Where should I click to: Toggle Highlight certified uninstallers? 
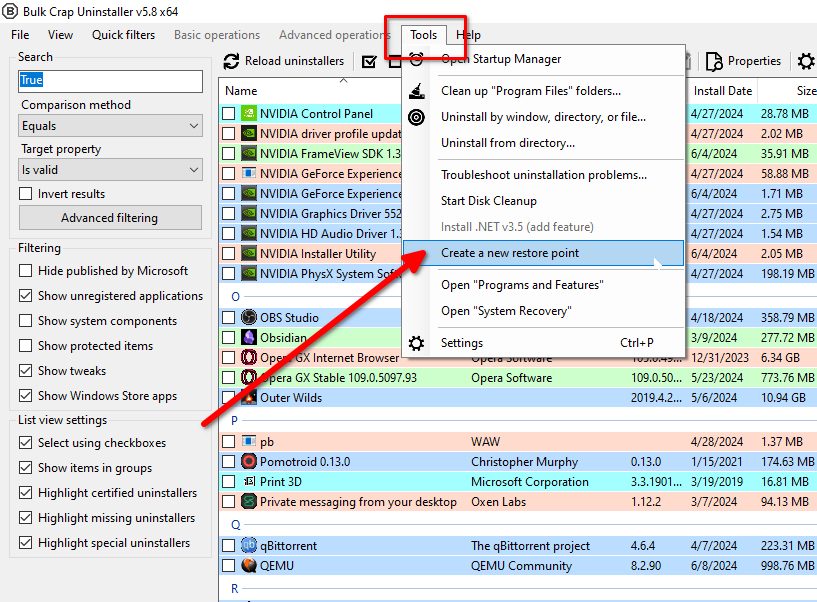(25, 493)
